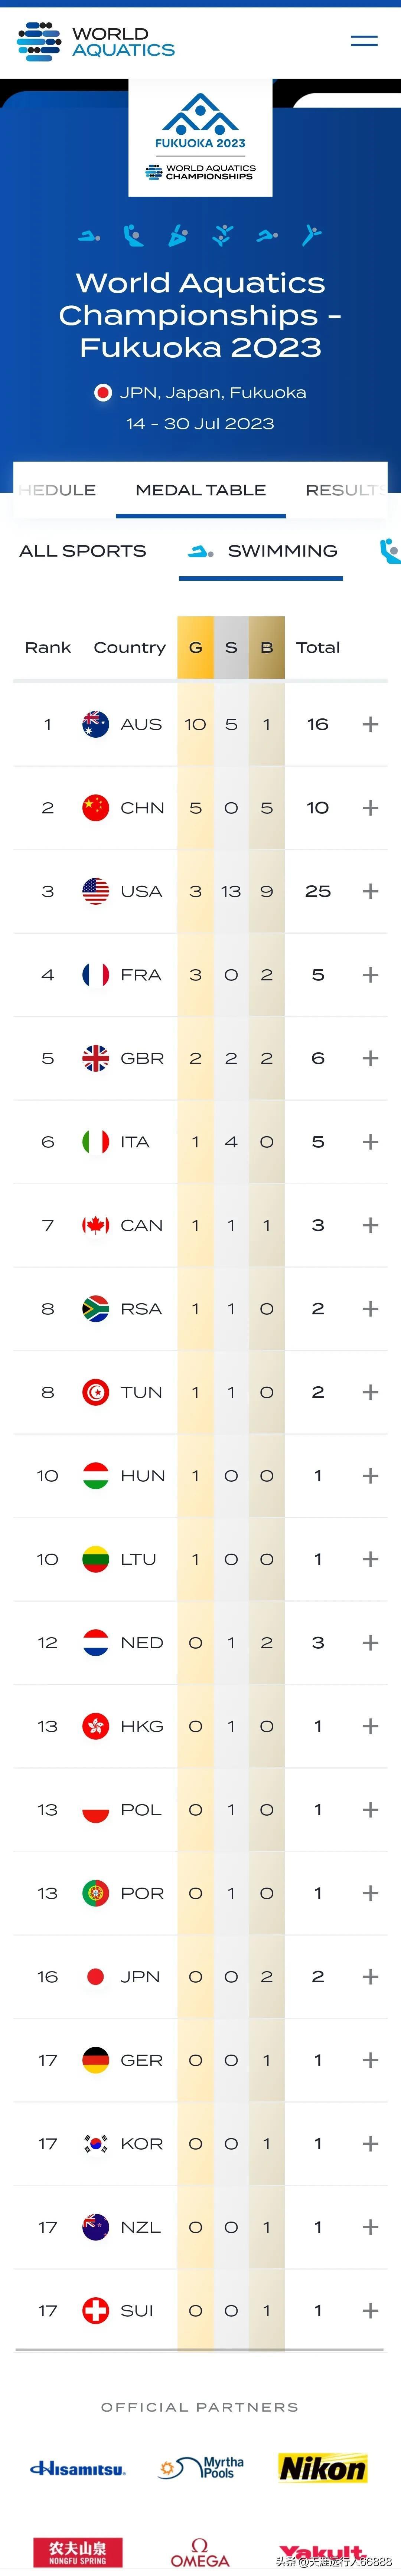The image size is (401, 2576).
Task: Click the Gold column header
Action: pos(195,647)
